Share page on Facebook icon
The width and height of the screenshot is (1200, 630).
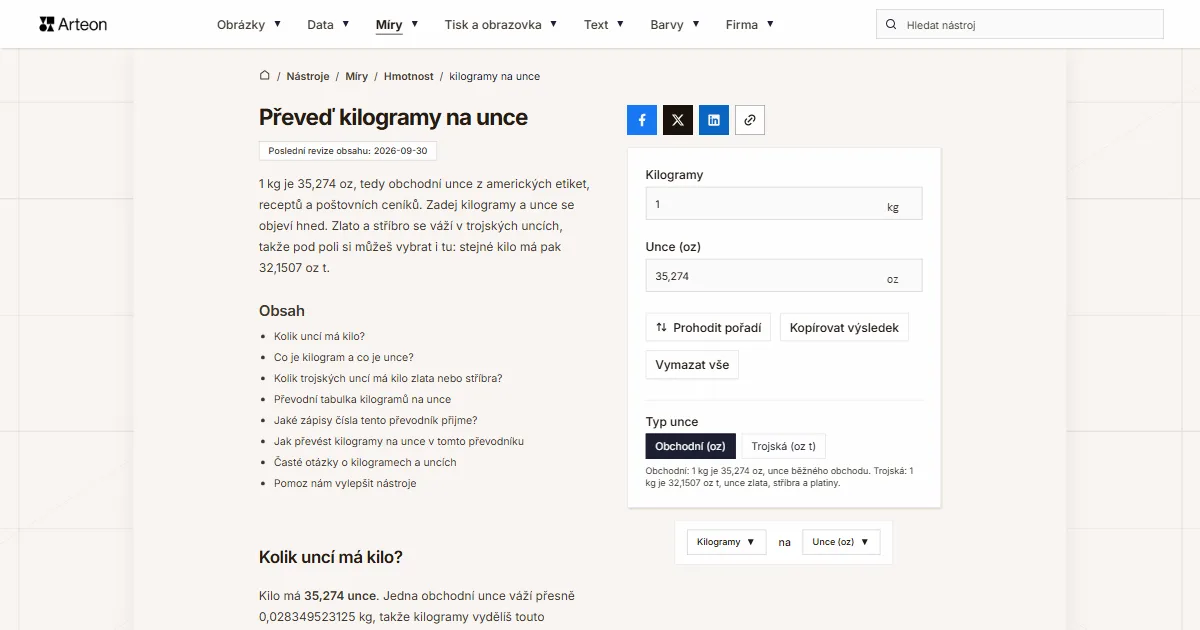coord(642,120)
